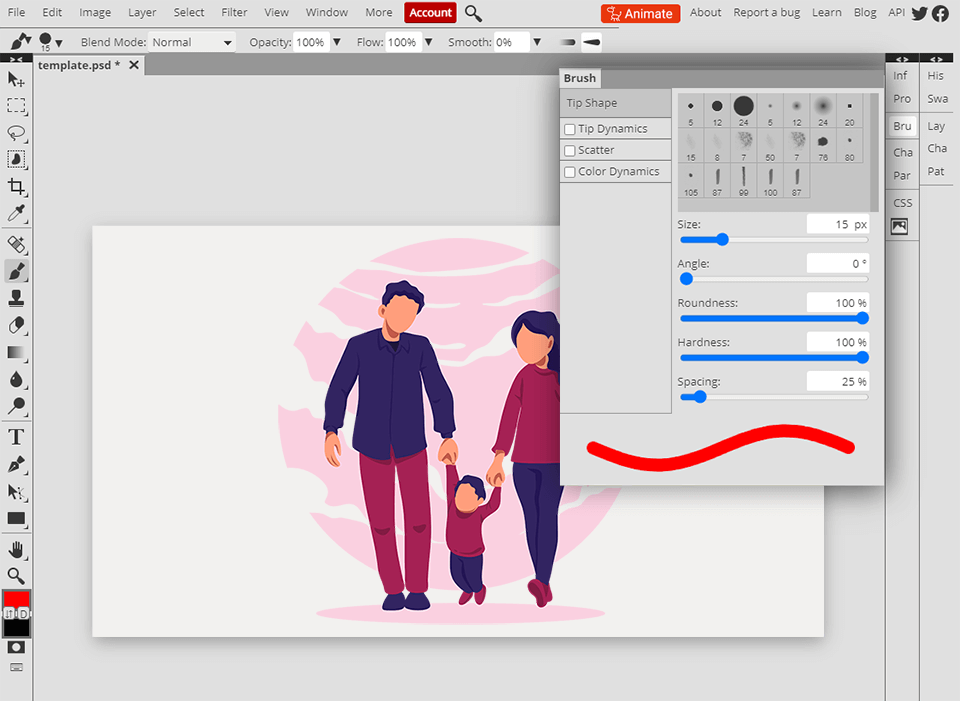Select the Eraser tool
The image size is (960, 701).
[16, 325]
